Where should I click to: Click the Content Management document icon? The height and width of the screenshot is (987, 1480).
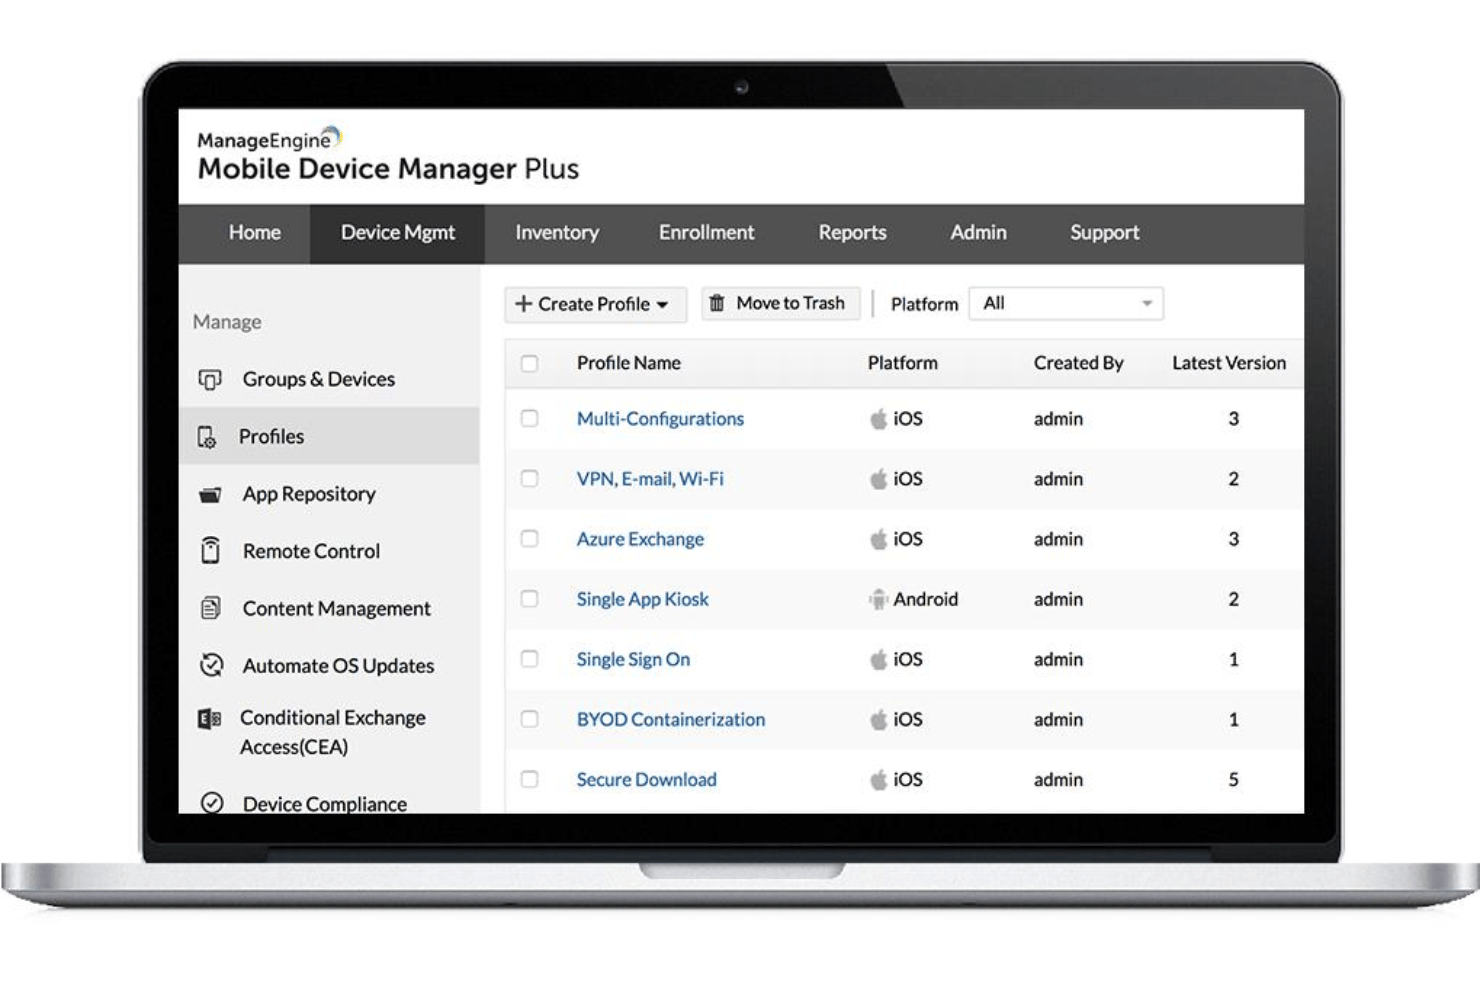click(210, 608)
